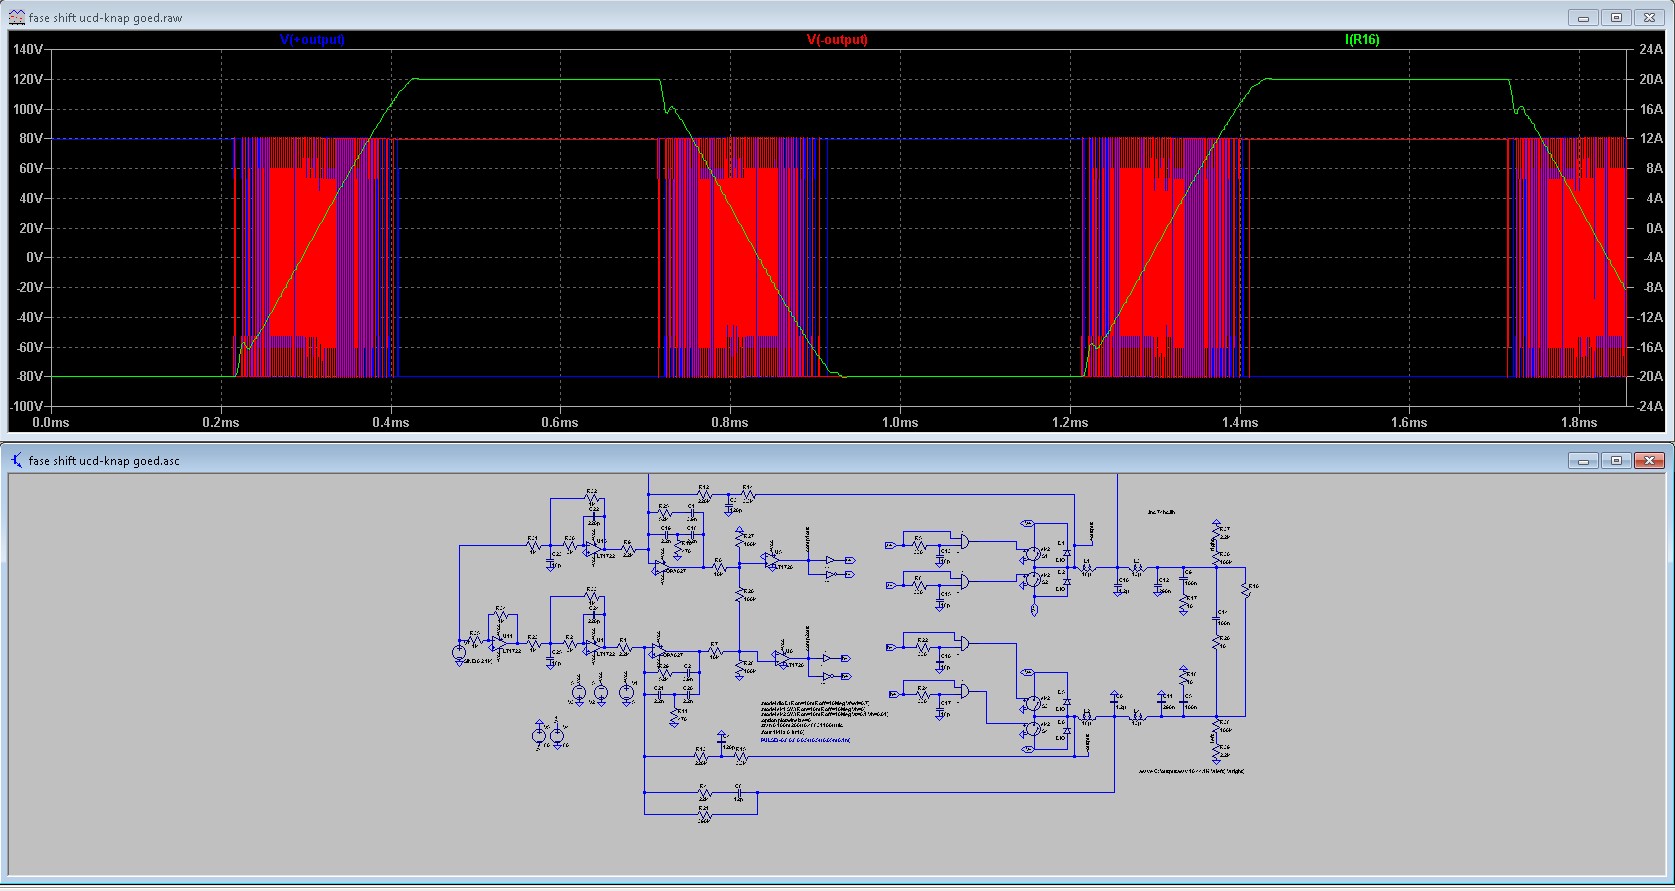Select the upper OPA627 op-amp symbol
Screen dimensions: 1675x891
click(659, 566)
